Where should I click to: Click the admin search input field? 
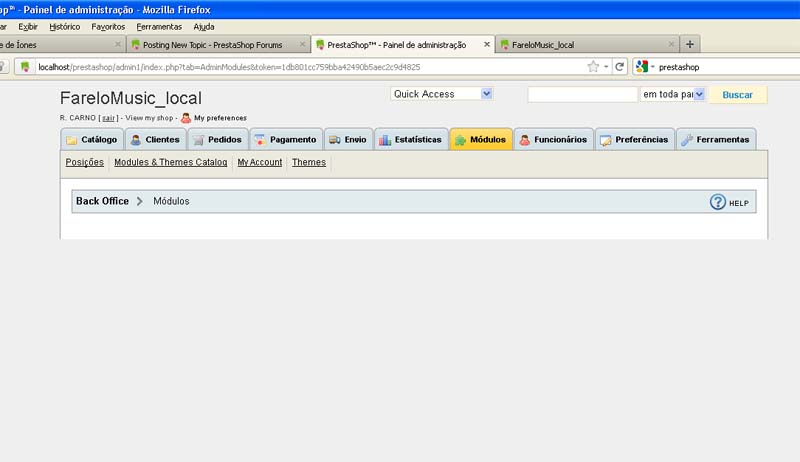tap(583, 94)
